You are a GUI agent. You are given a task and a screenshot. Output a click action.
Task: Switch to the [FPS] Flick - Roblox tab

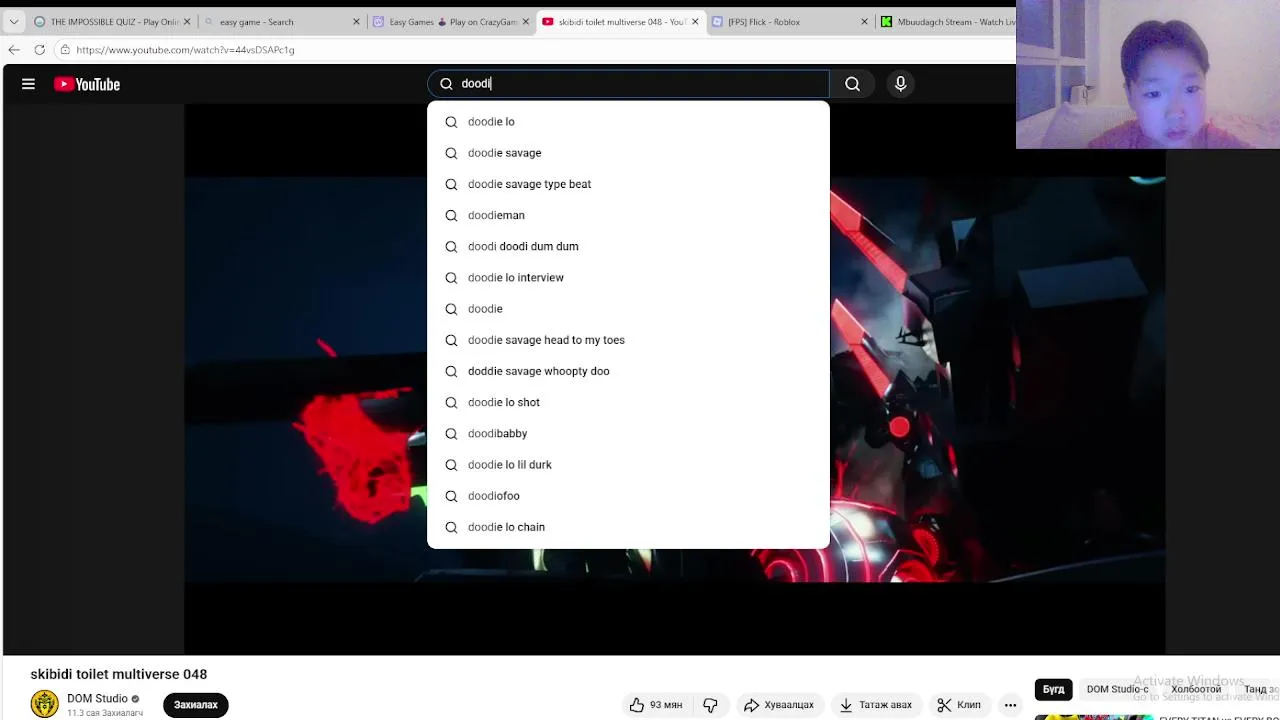pyautogui.click(x=790, y=21)
